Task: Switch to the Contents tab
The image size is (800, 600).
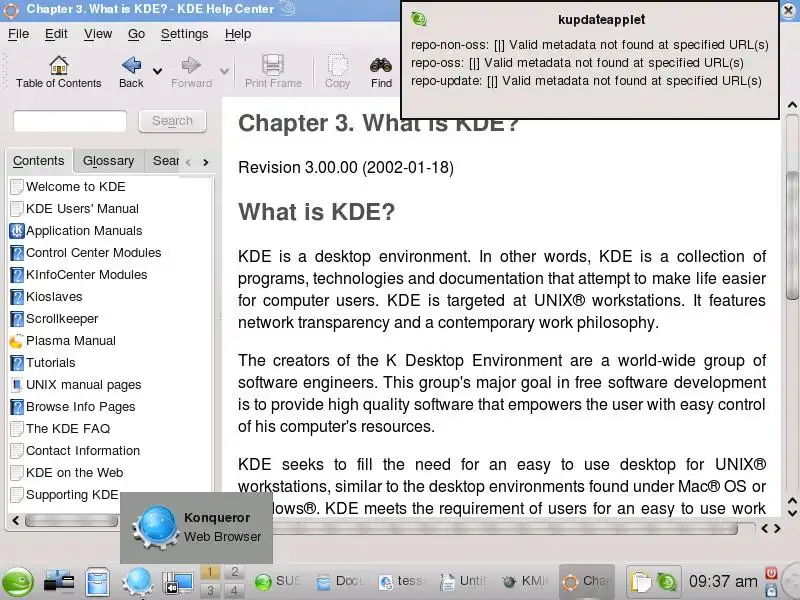Action: 39,161
